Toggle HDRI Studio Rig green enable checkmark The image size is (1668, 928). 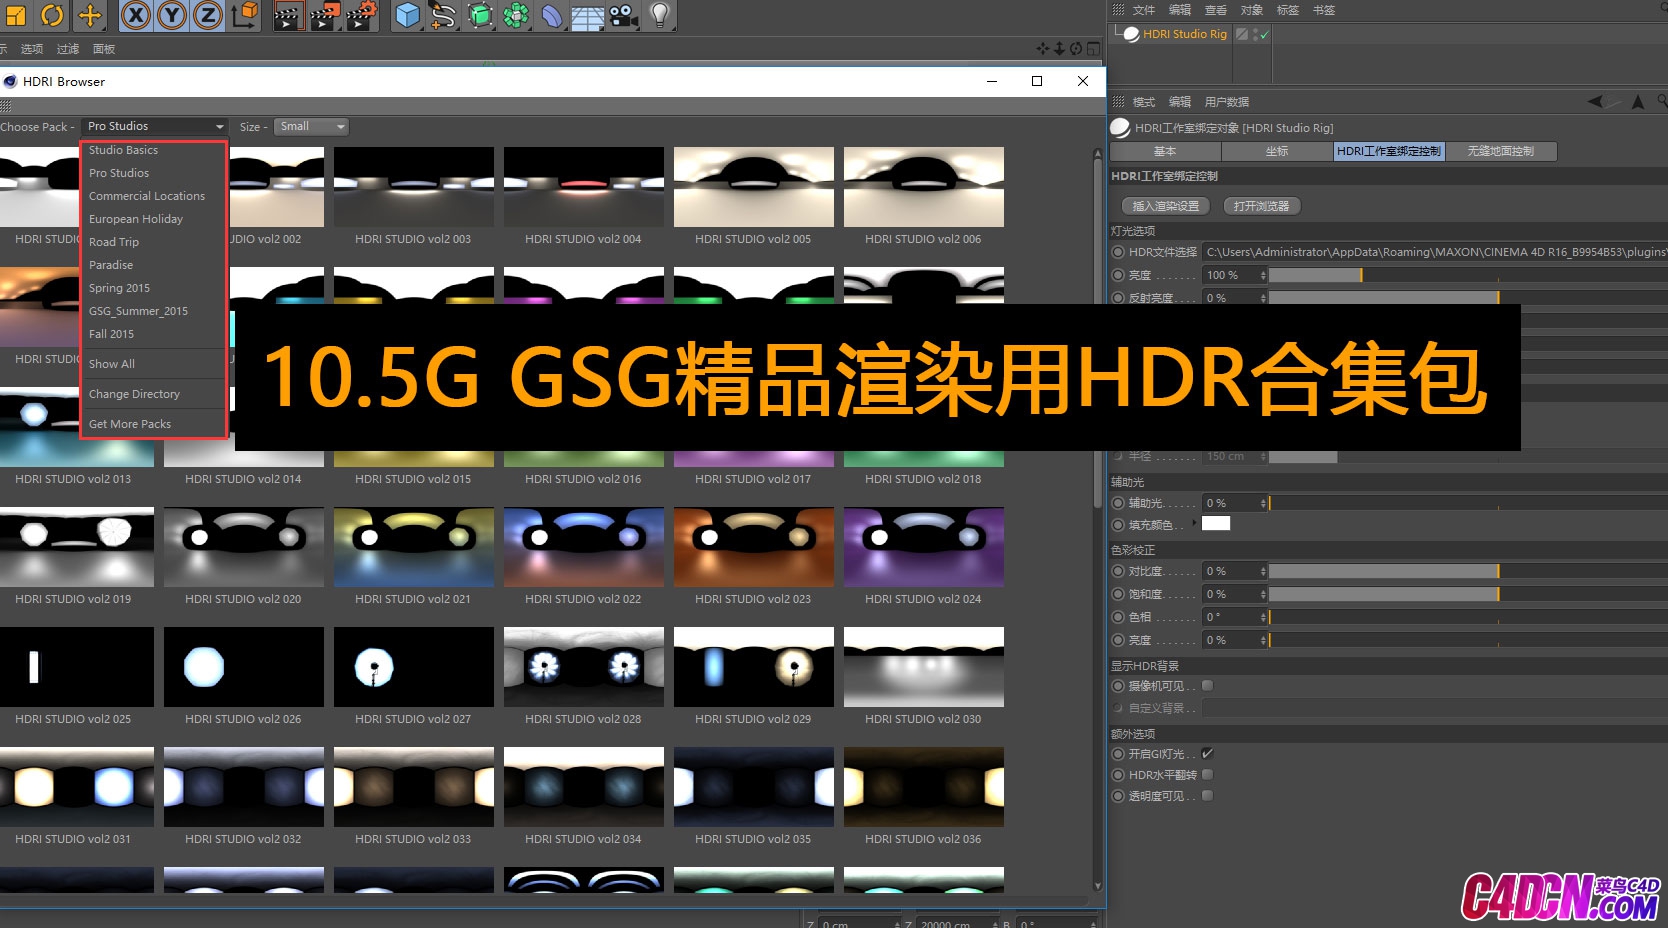1264,35
